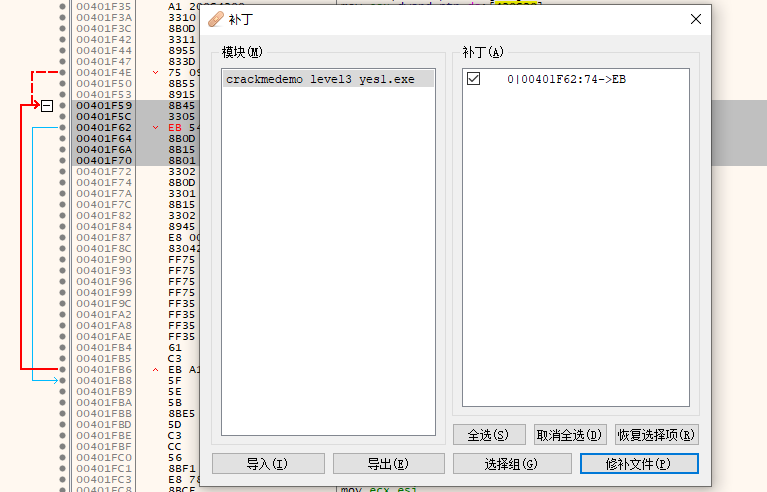Select address 00401F87 in disassembly
This screenshot has height=492, width=767.
pos(104,238)
